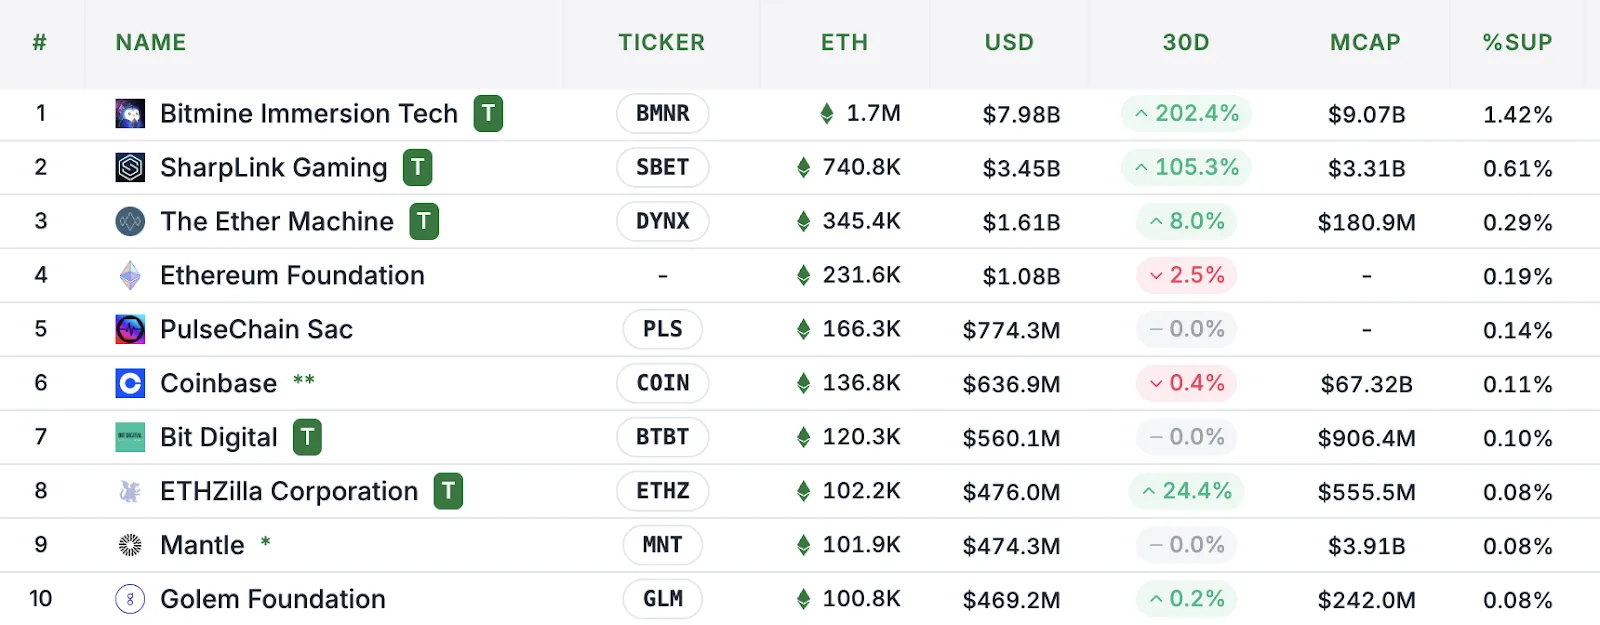1600x625 pixels.
Task: Click the SharpLink Gaming logo
Action: pyautogui.click(x=129, y=167)
